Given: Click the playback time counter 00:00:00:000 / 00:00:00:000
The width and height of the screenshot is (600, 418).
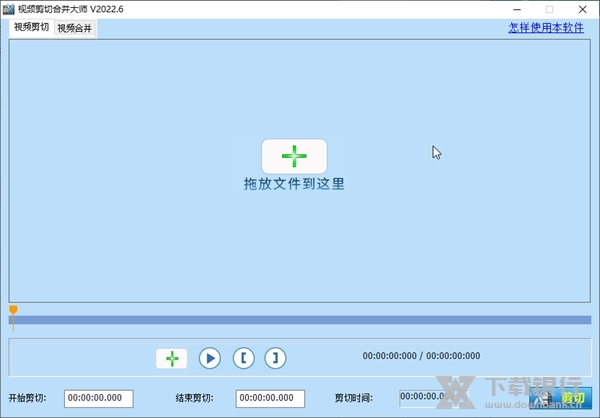Looking at the screenshot, I should point(421,356).
